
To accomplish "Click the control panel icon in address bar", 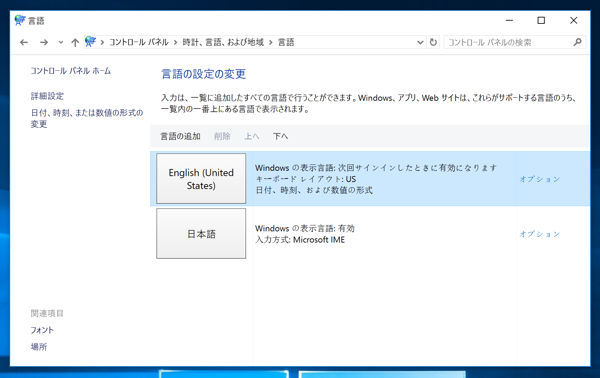I will 90,42.
